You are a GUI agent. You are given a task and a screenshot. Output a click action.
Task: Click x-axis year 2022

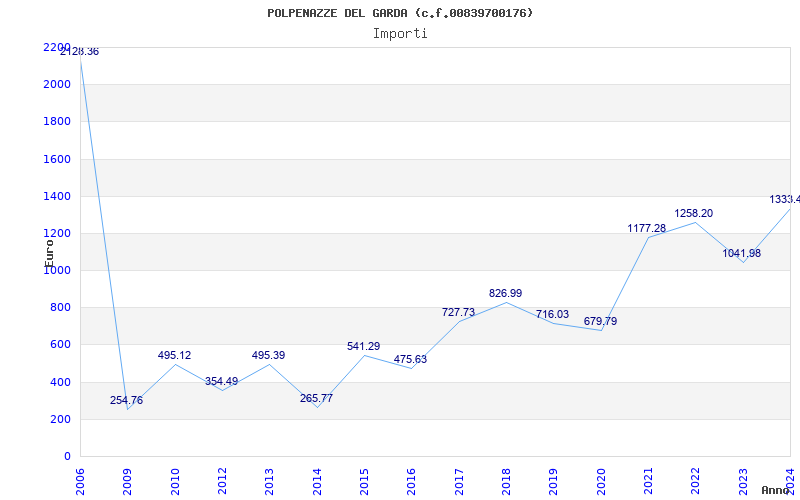pyautogui.click(x=695, y=482)
